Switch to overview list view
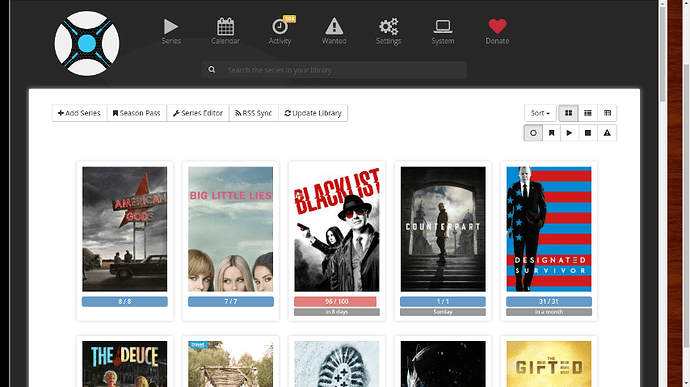Image resolution: width=690 pixels, height=387 pixels. [587, 113]
